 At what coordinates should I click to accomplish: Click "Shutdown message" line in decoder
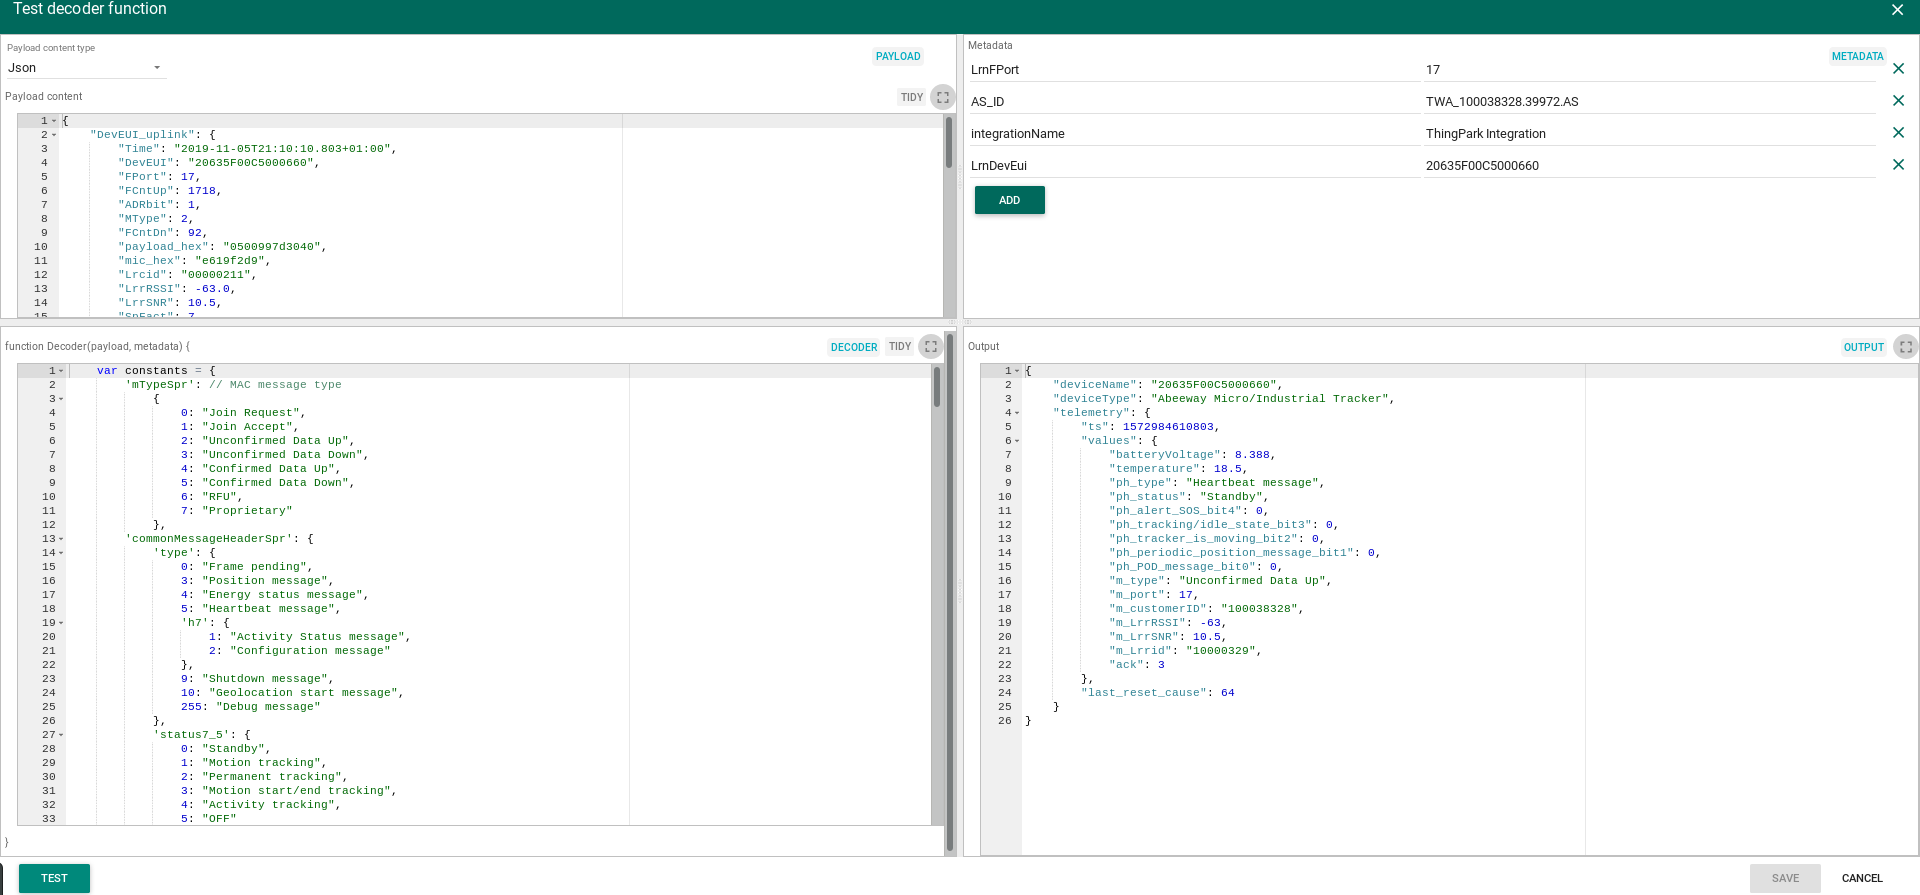(x=257, y=679)
